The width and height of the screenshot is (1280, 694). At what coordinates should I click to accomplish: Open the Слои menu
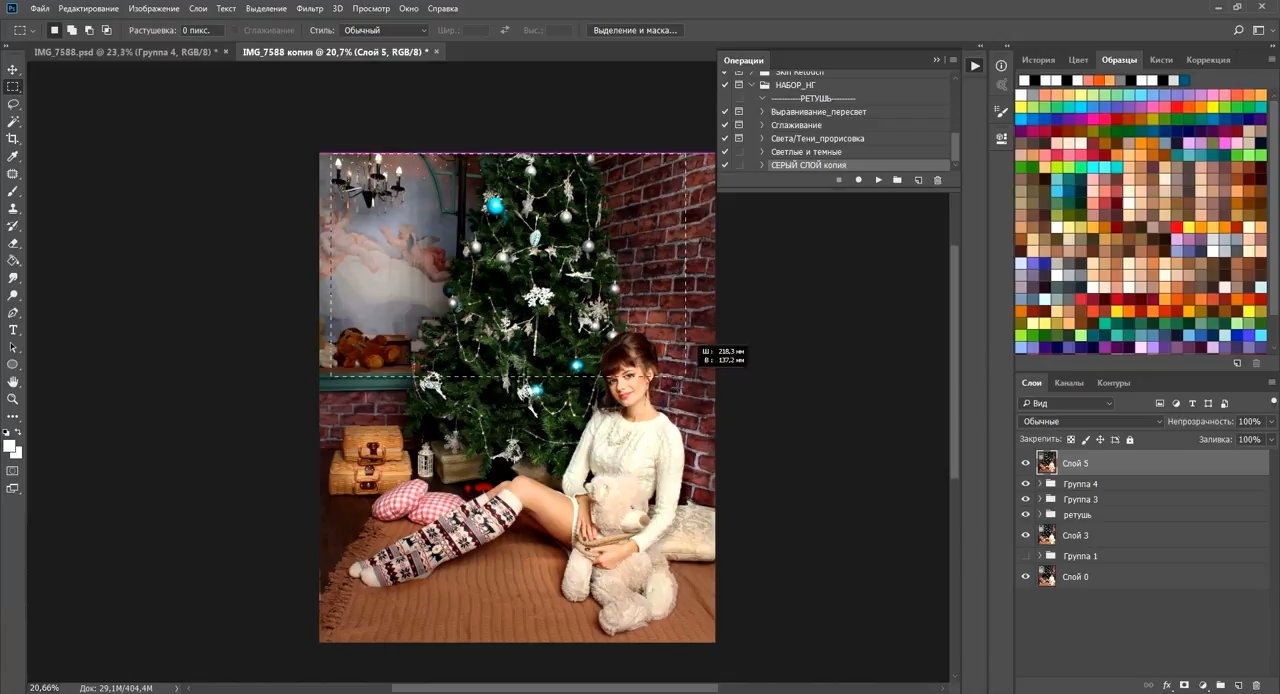tap(198, 8)
